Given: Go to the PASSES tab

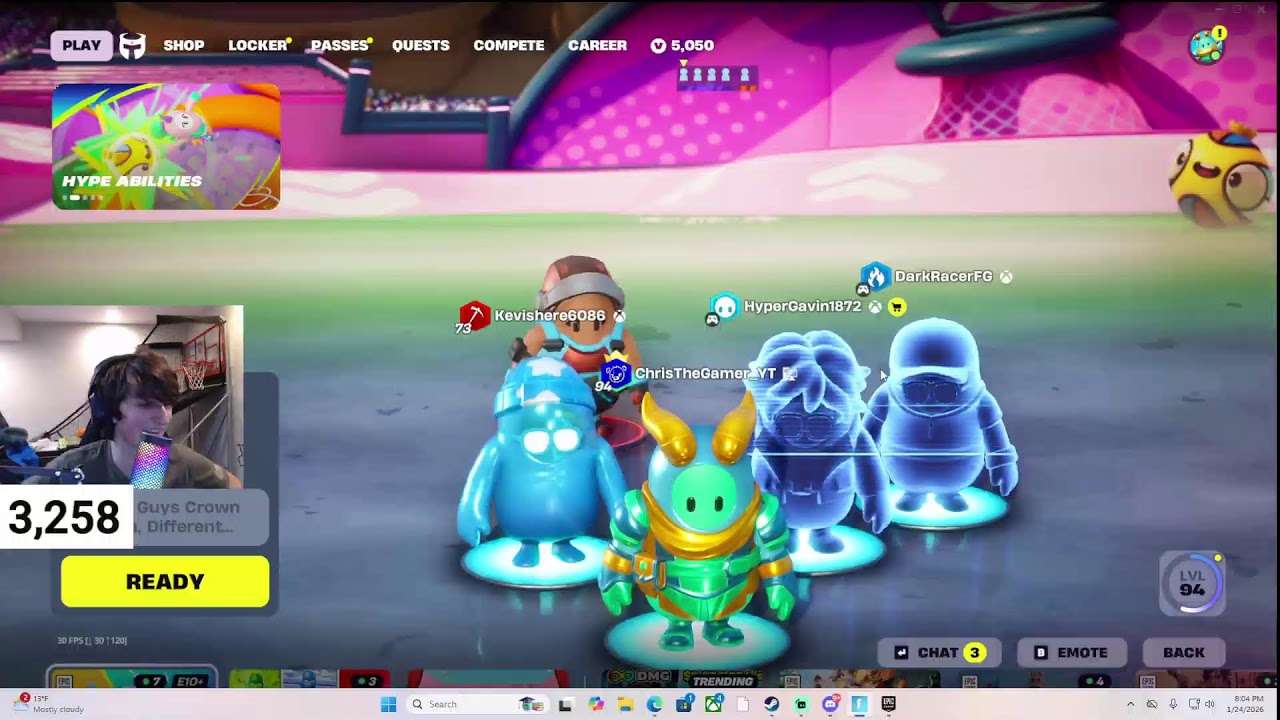Looking at the screenshot, I should tap(340, 45).
